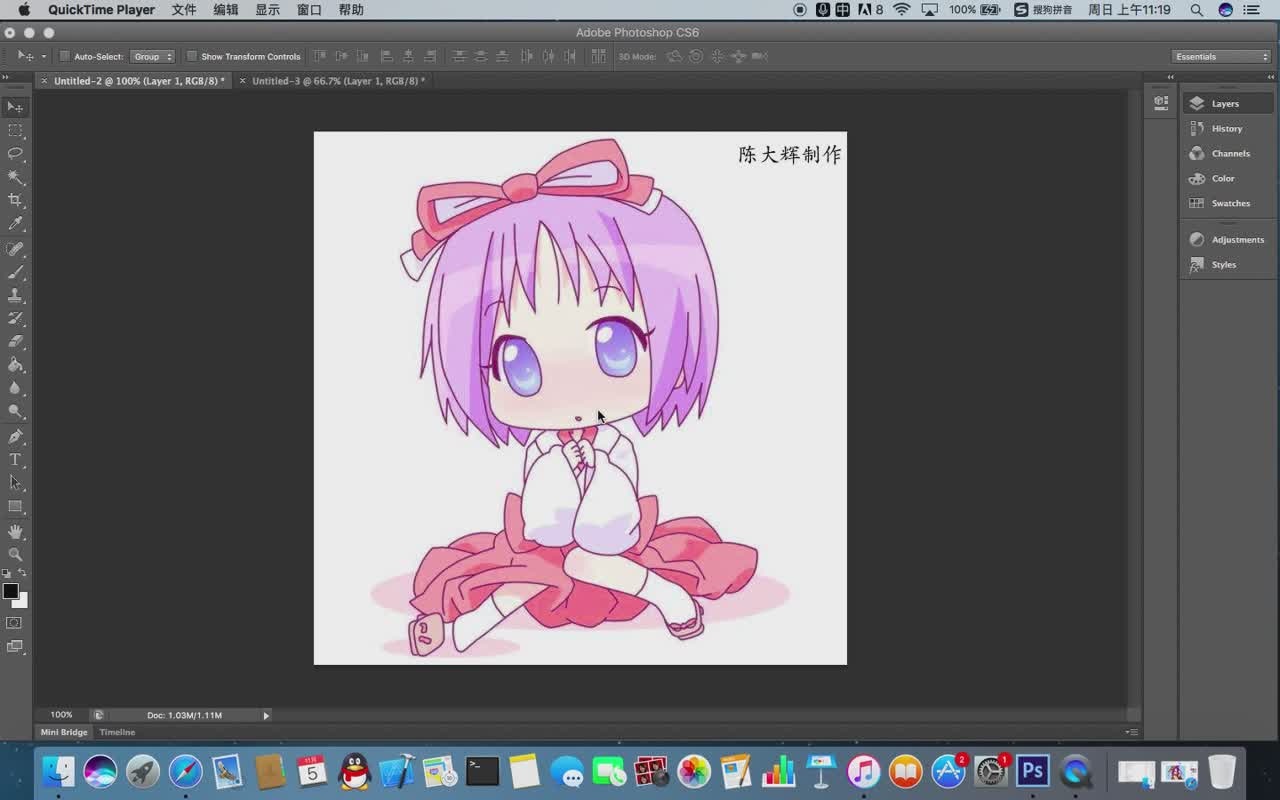The image size is (1280, 800).
Task: Select the Clone Stamp tool
Action: (x=15, y=295)
